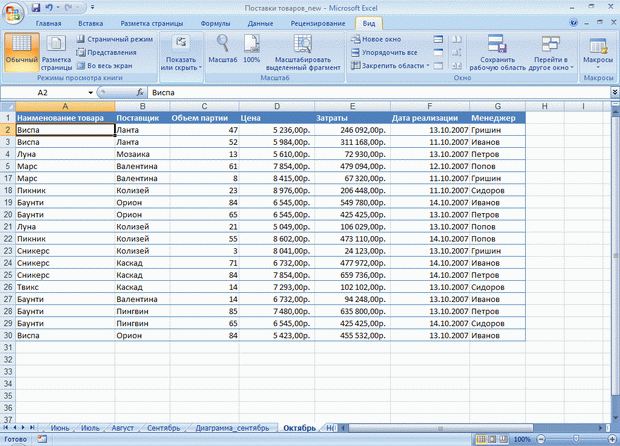Open the quick access toolbar customize arrow
The image size is (620, 446).
[x=92, y=8]
